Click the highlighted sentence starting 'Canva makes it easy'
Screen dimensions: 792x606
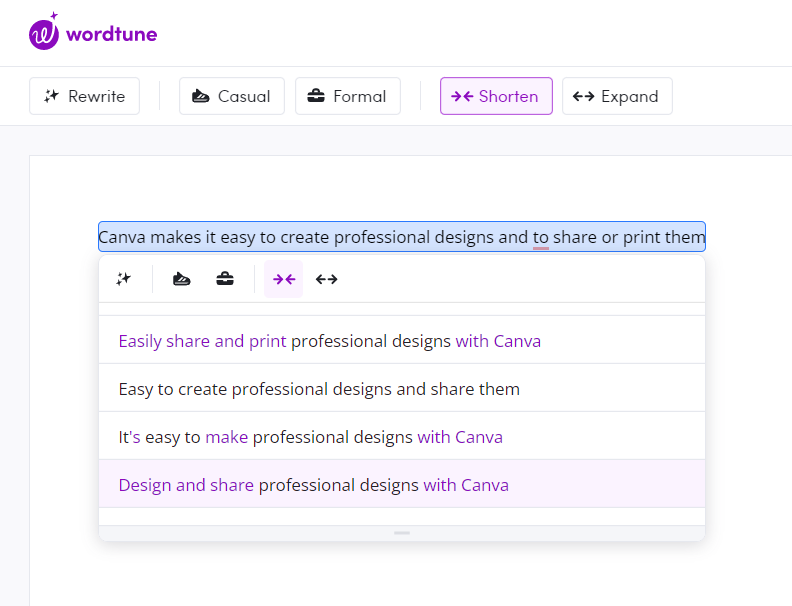click(x=402, y=236)
